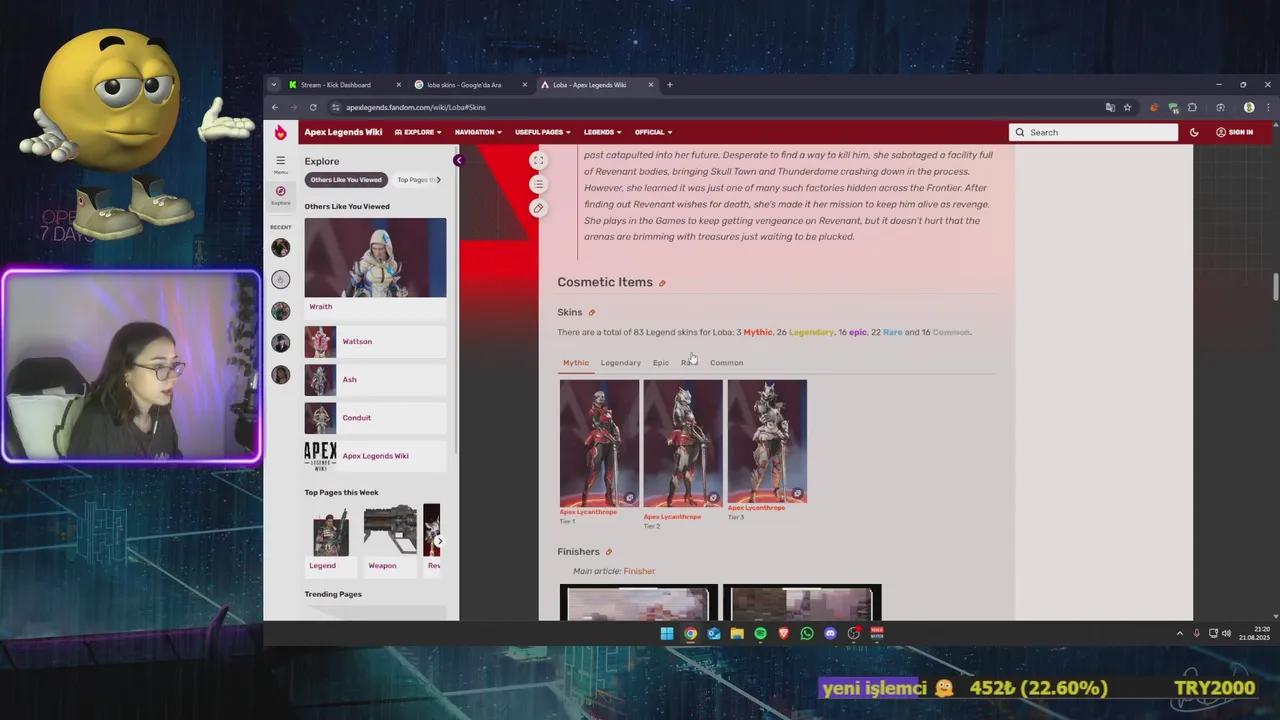Open Chrome profile avatar menu
This screenshot has width=1280, height=720.
pos(1249,107)
